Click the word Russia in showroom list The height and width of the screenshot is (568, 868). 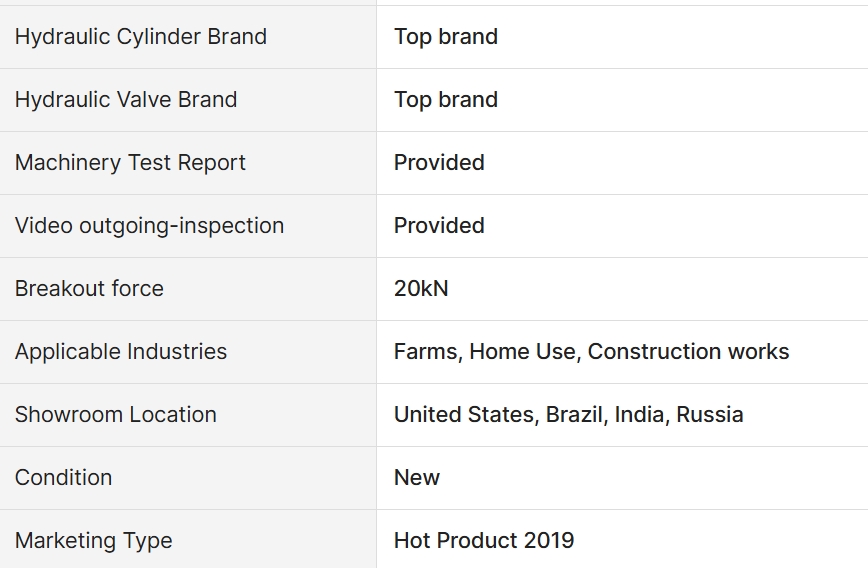710,415
